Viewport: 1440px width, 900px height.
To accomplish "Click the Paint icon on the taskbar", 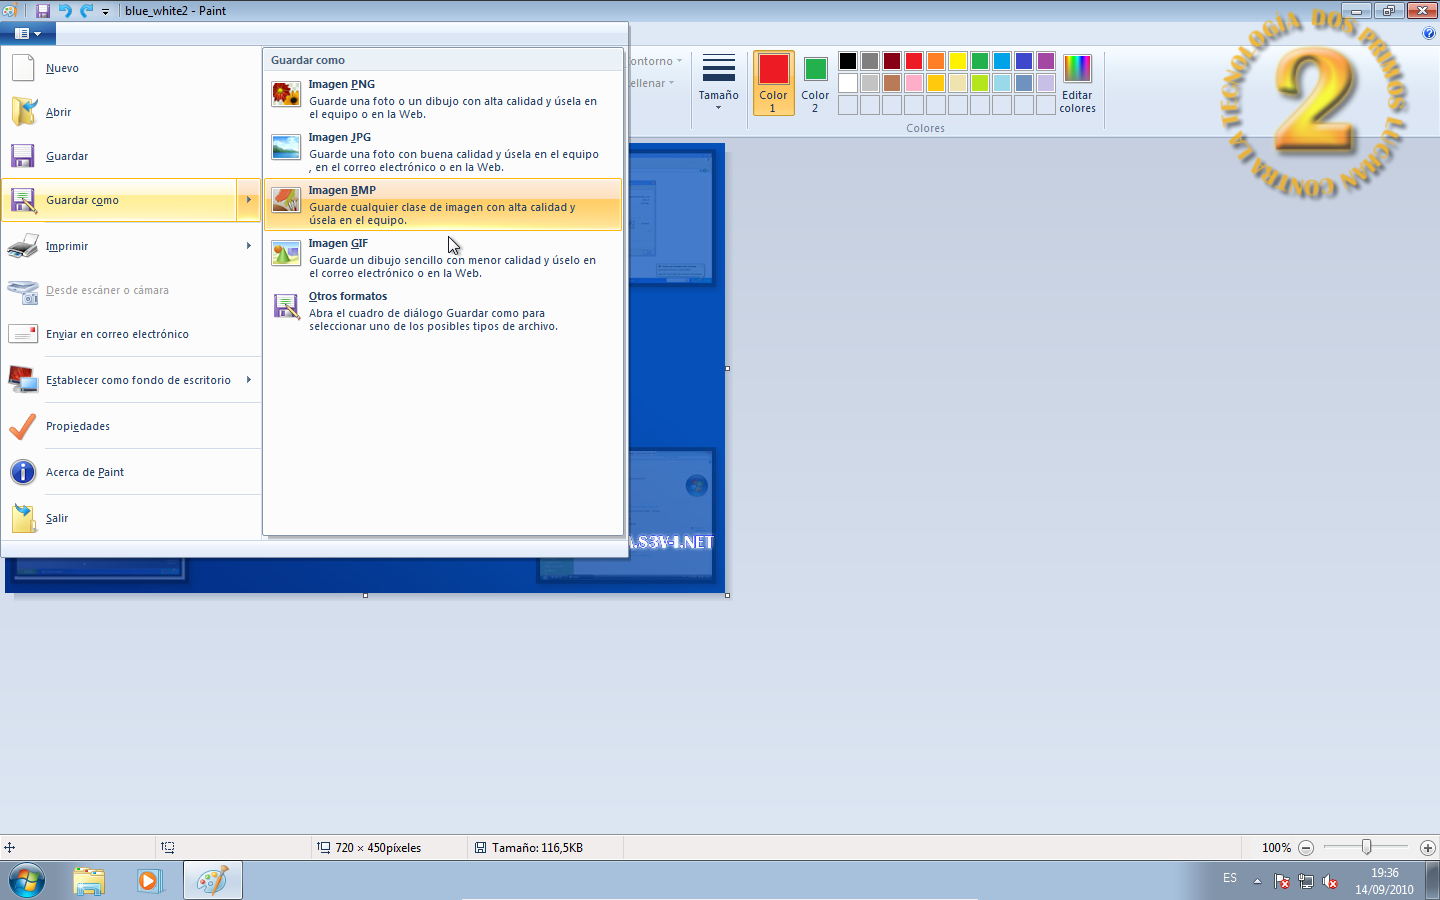I will 212,880.
